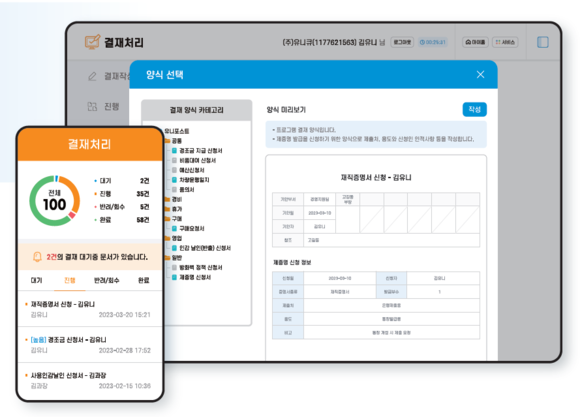This screenshot has height=417, width=580.
Task: Click the gray icon next to 품의서
Action: (x=174, y=189)
